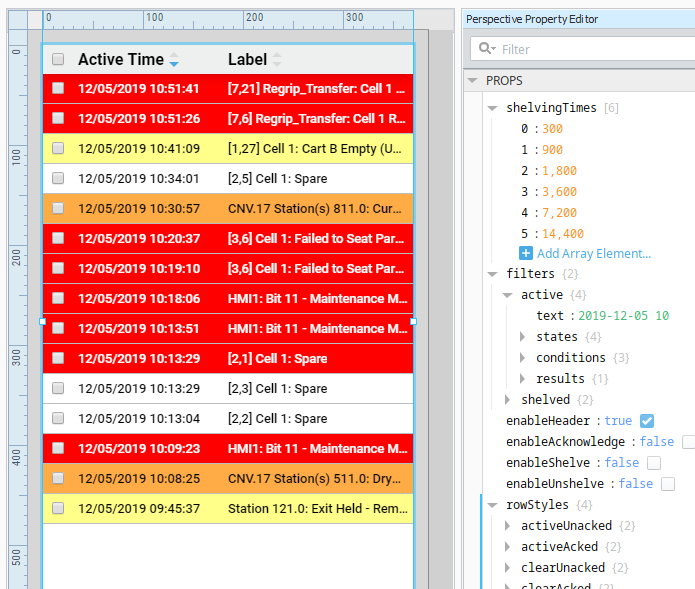Check the row for 12/05/2019 10:13:51
Viewport: 695px width, 589px height.
tap(58, 328)
